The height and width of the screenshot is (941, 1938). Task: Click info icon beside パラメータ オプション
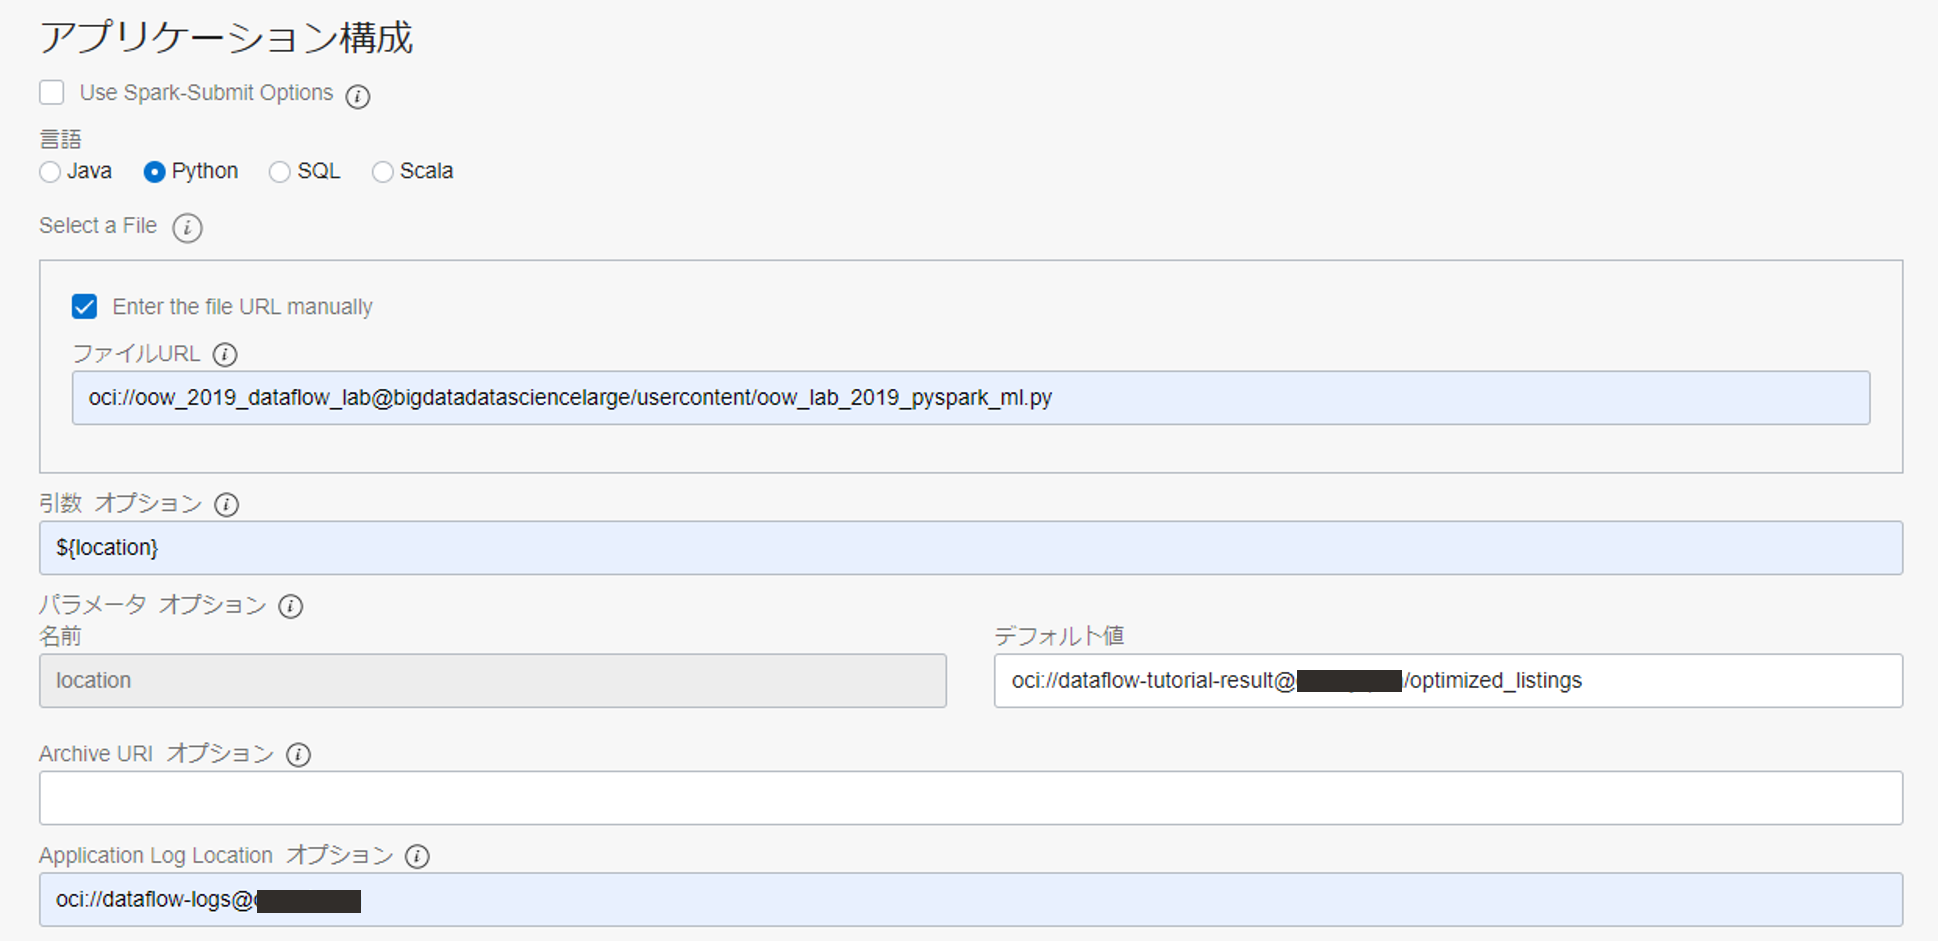point(290,606)
